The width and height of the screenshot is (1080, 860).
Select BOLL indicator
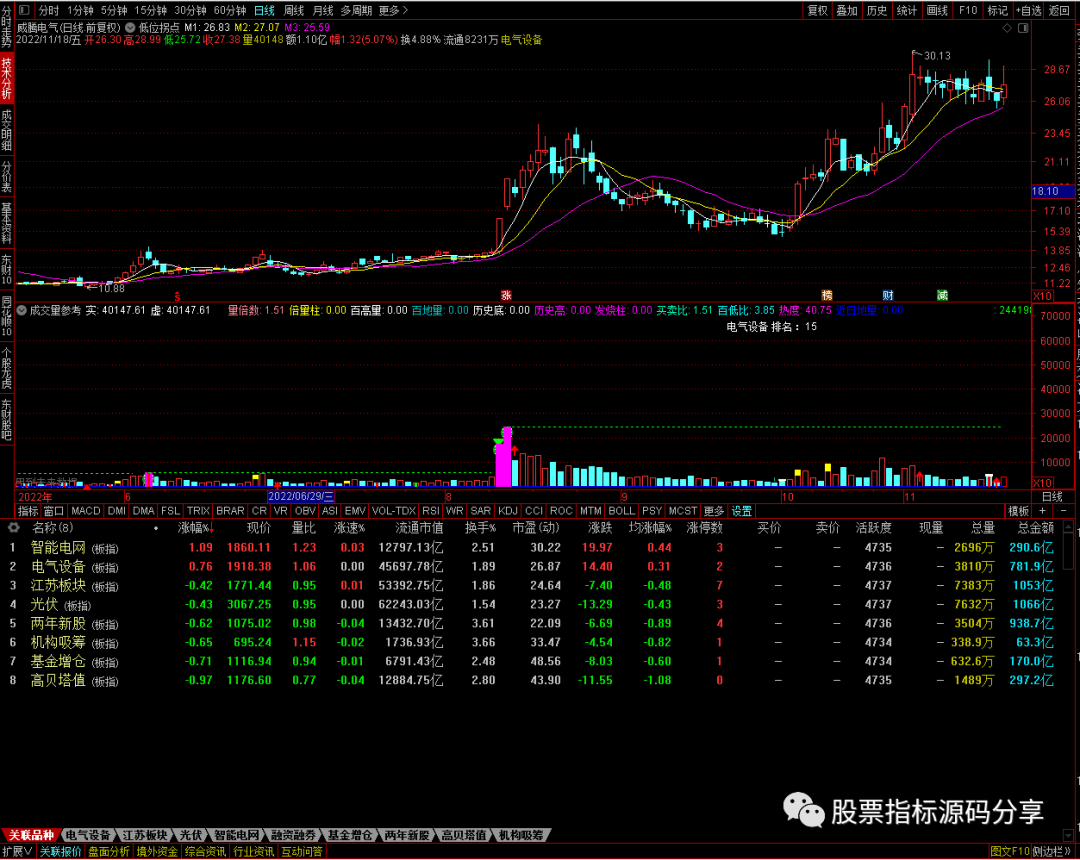click(621, 511)
